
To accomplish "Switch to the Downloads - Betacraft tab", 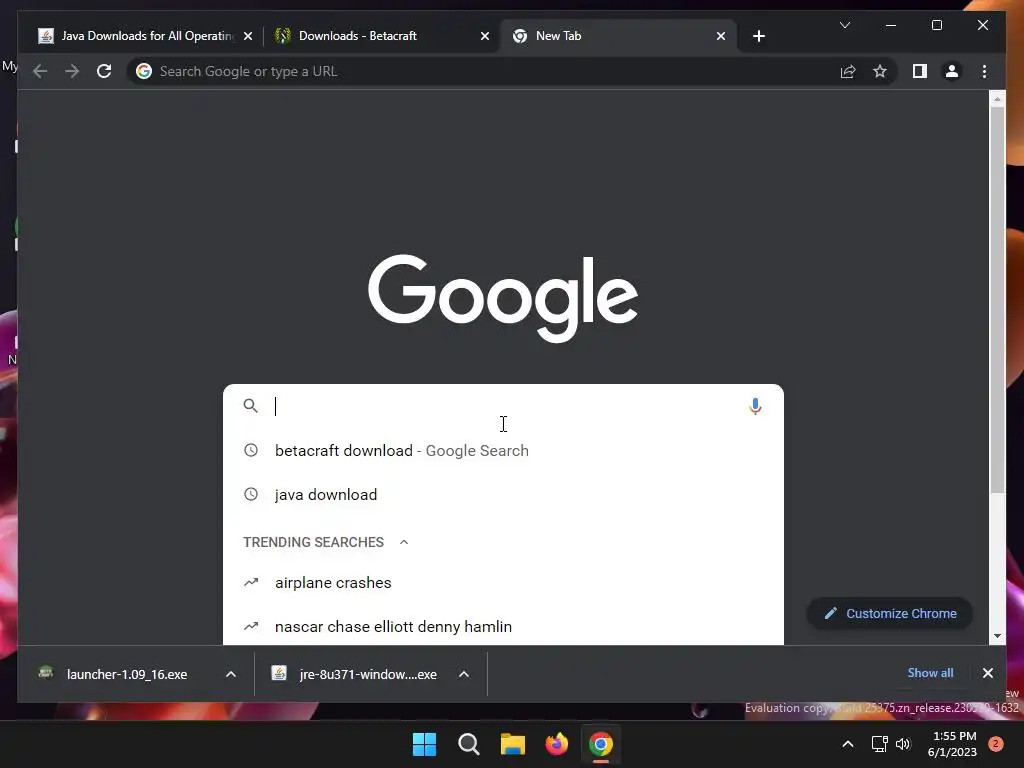I will pyautogui.click(x=382, y=36).
